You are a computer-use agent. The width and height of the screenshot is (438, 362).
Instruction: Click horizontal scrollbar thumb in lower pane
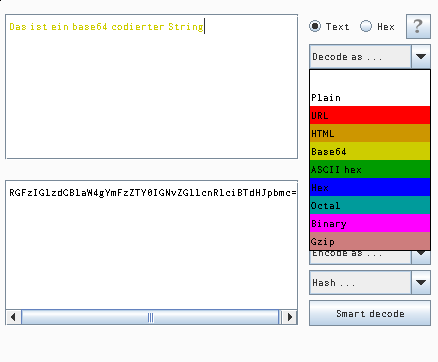click(x=150, y=317)
